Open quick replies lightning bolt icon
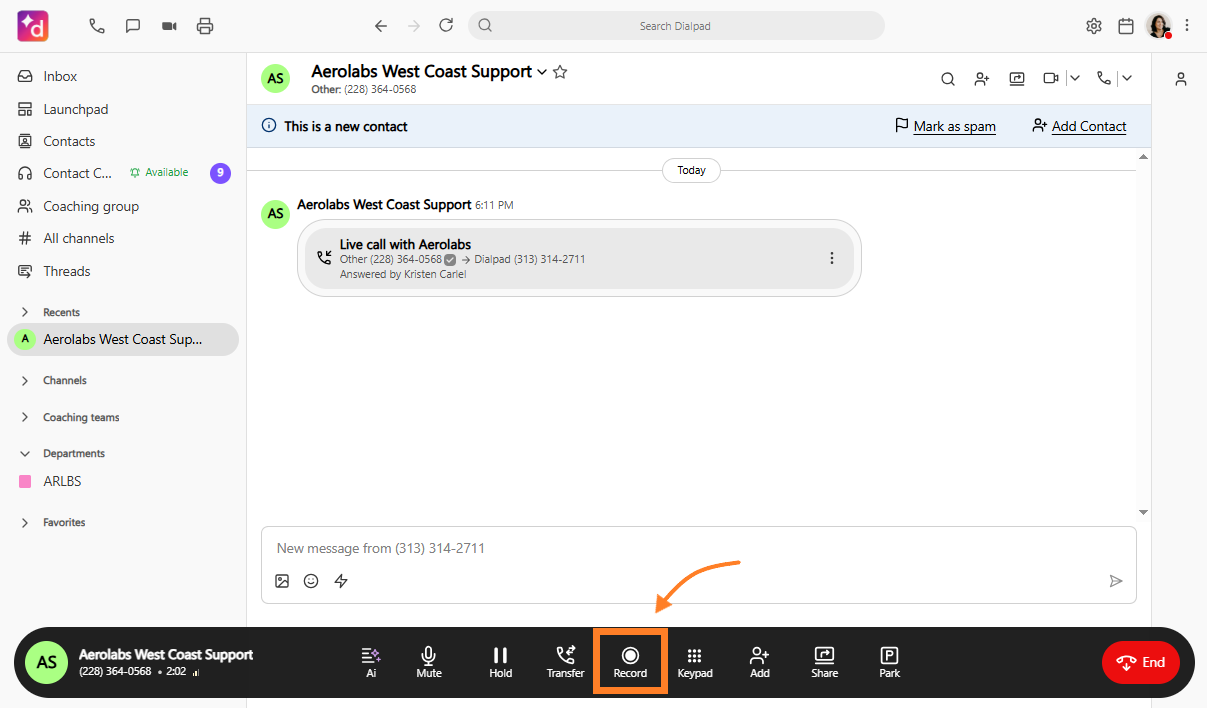The image size is (1207, 708). pyautogui.click(x=341, y=581)
